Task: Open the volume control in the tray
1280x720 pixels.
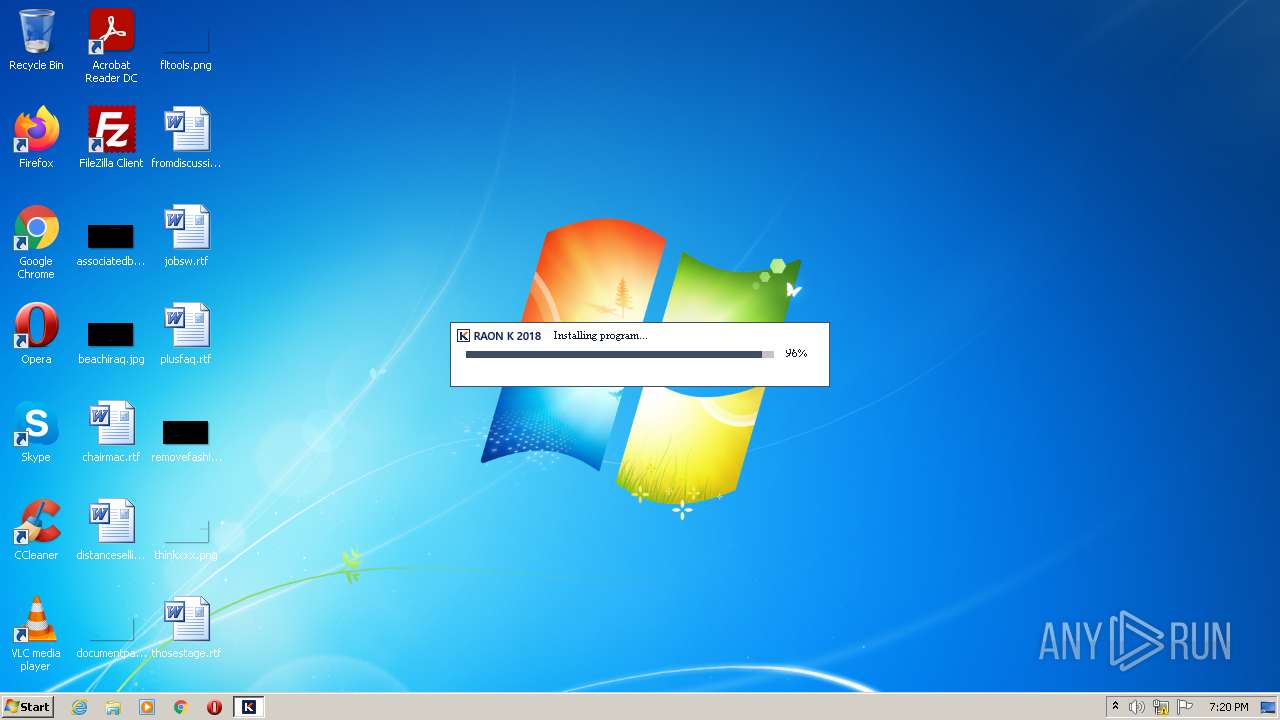Action: [1137, 707]
